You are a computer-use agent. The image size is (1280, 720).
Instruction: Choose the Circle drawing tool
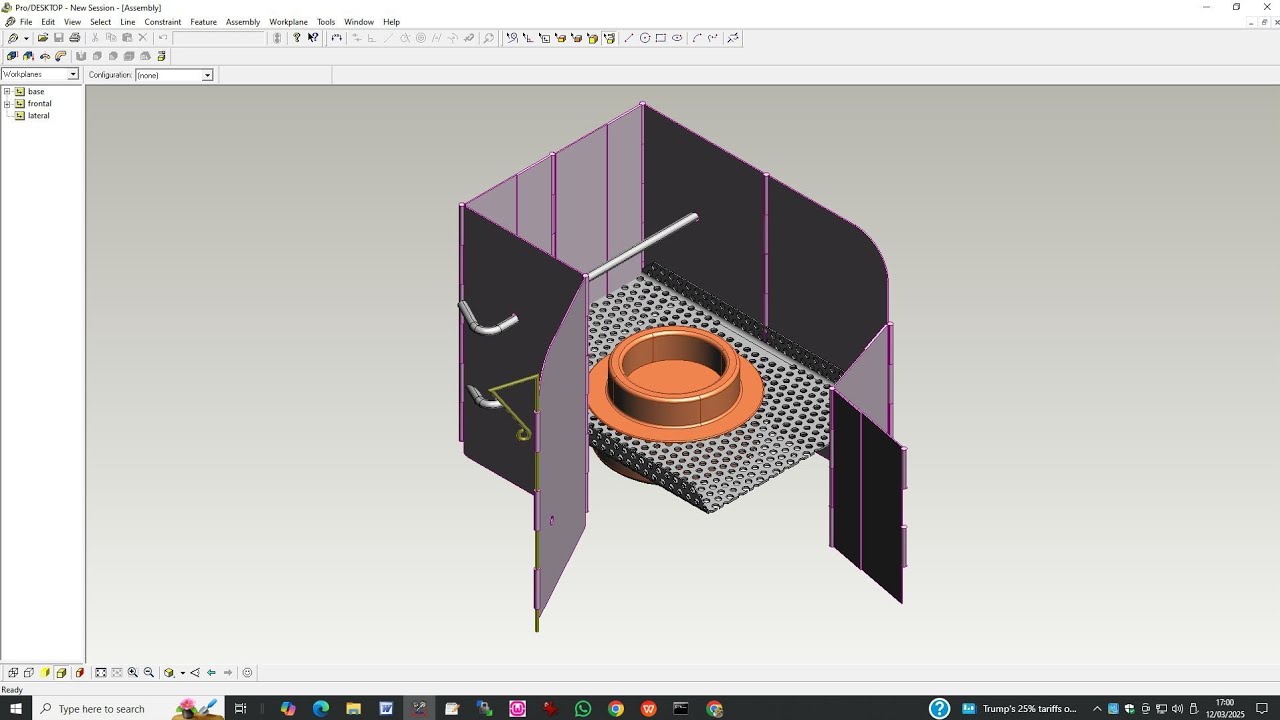click(645, 38)
